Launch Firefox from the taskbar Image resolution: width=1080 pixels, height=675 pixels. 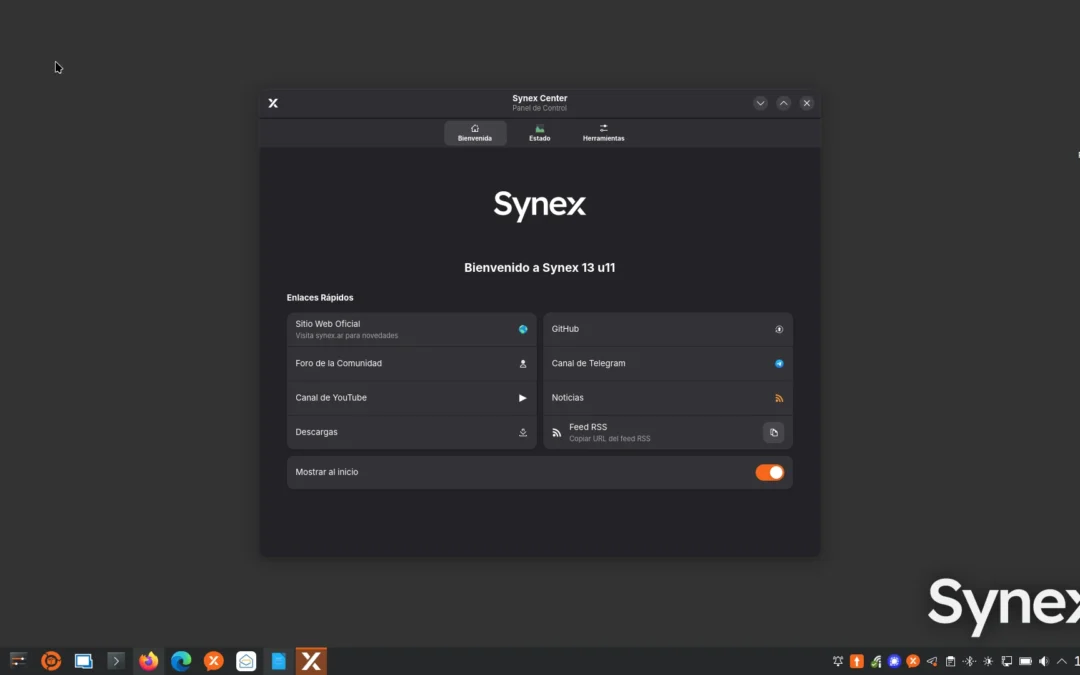148,661
